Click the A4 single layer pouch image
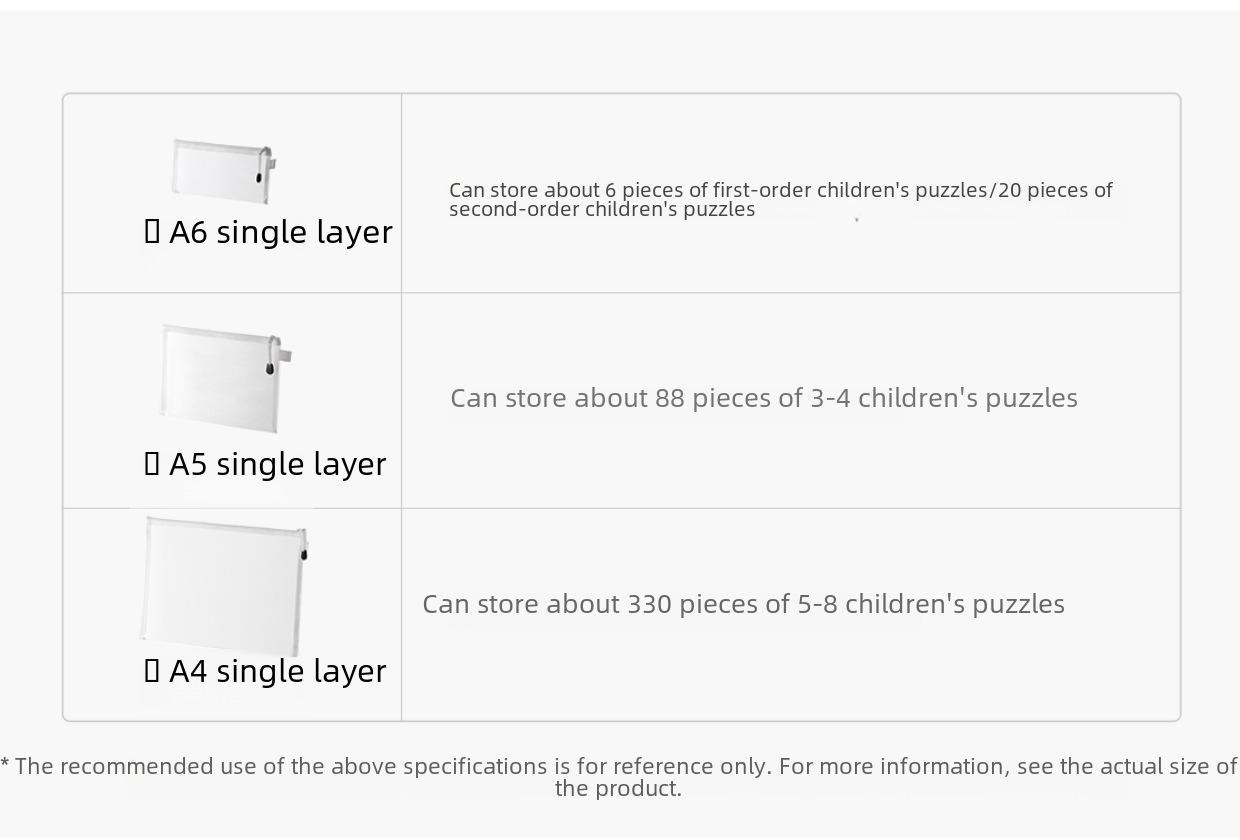 point(224,586)
